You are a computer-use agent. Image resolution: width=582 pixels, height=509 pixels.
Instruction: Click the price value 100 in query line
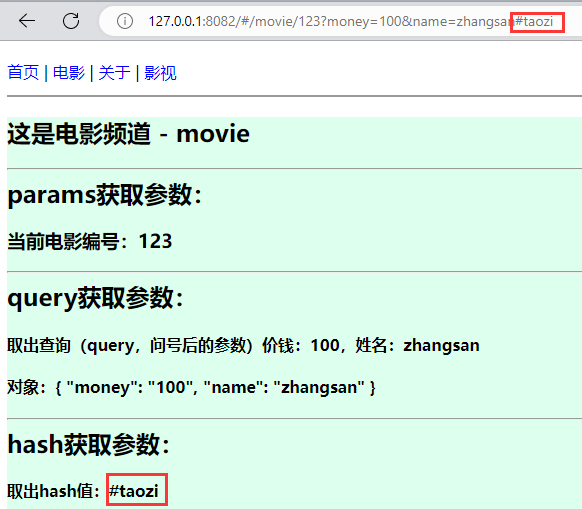(325, 345)
